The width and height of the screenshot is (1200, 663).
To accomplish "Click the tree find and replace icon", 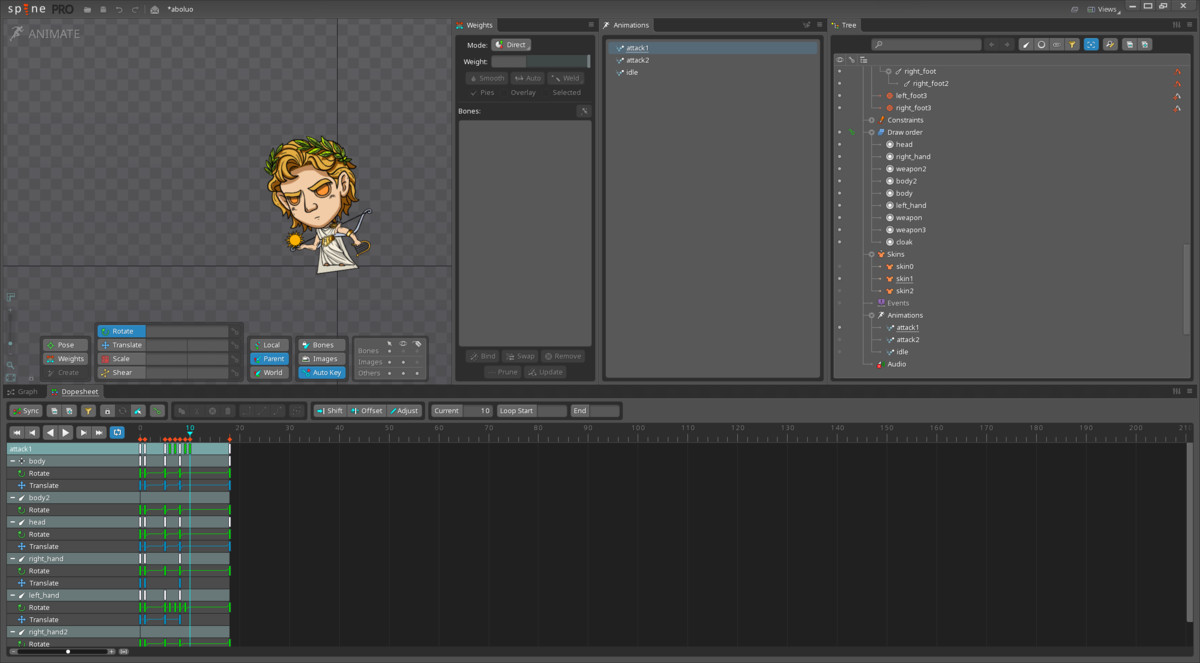I will tap(1110, 44).
